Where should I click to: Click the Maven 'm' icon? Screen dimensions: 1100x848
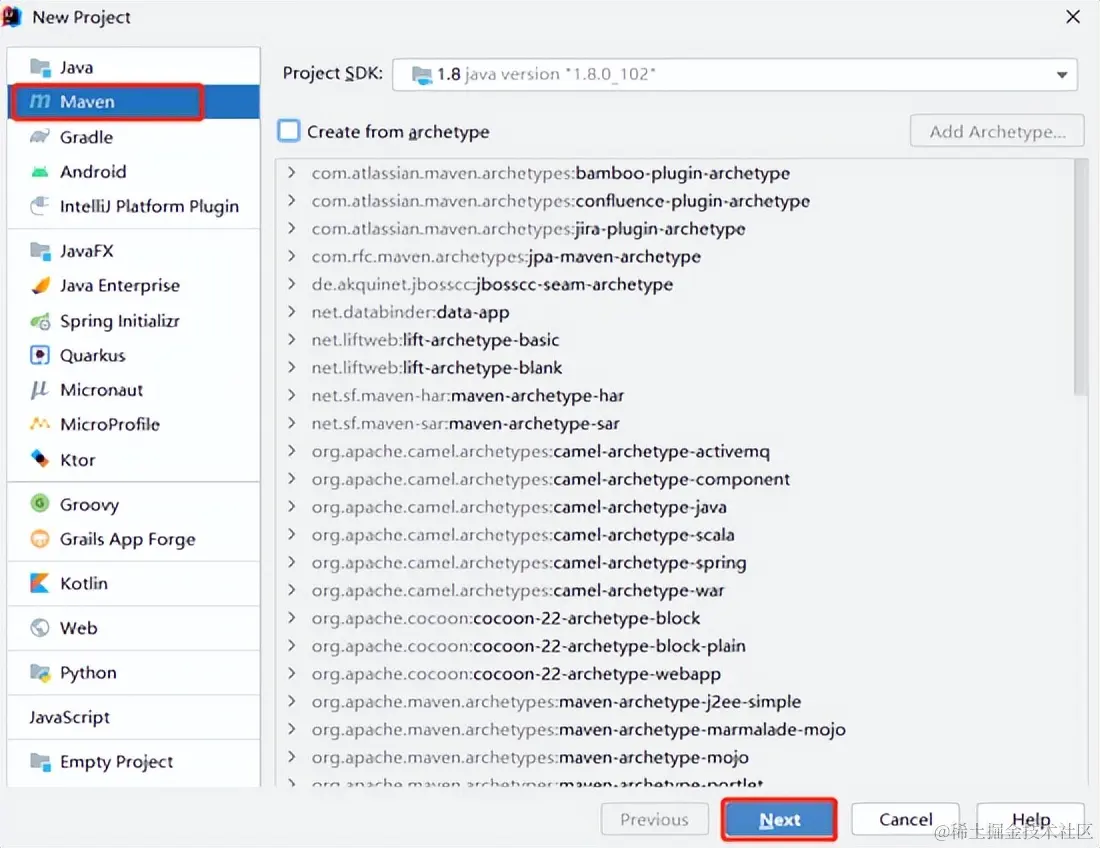tap(40, 102)
